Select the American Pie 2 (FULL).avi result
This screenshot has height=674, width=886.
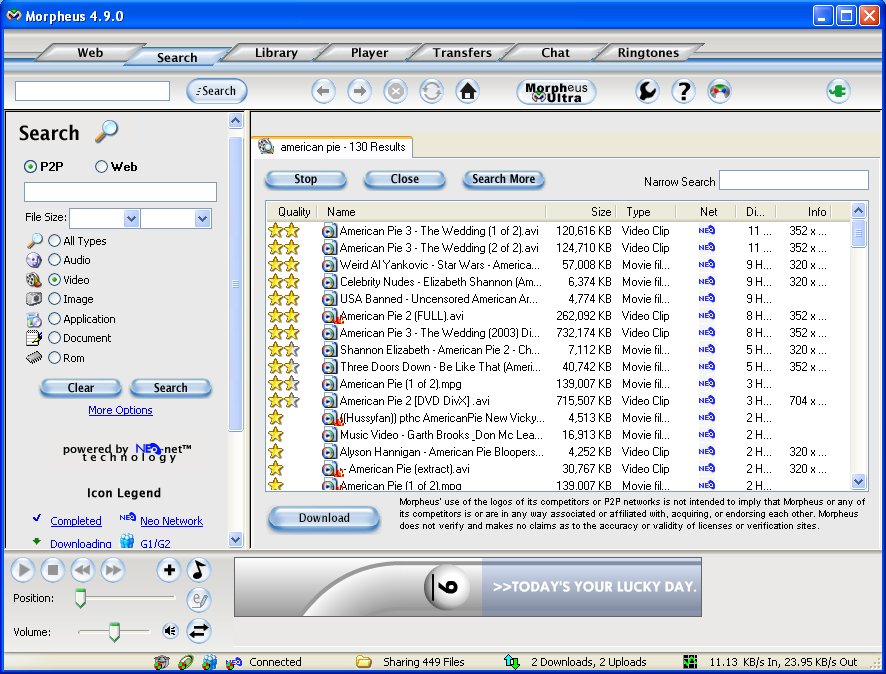click(401, 316)
